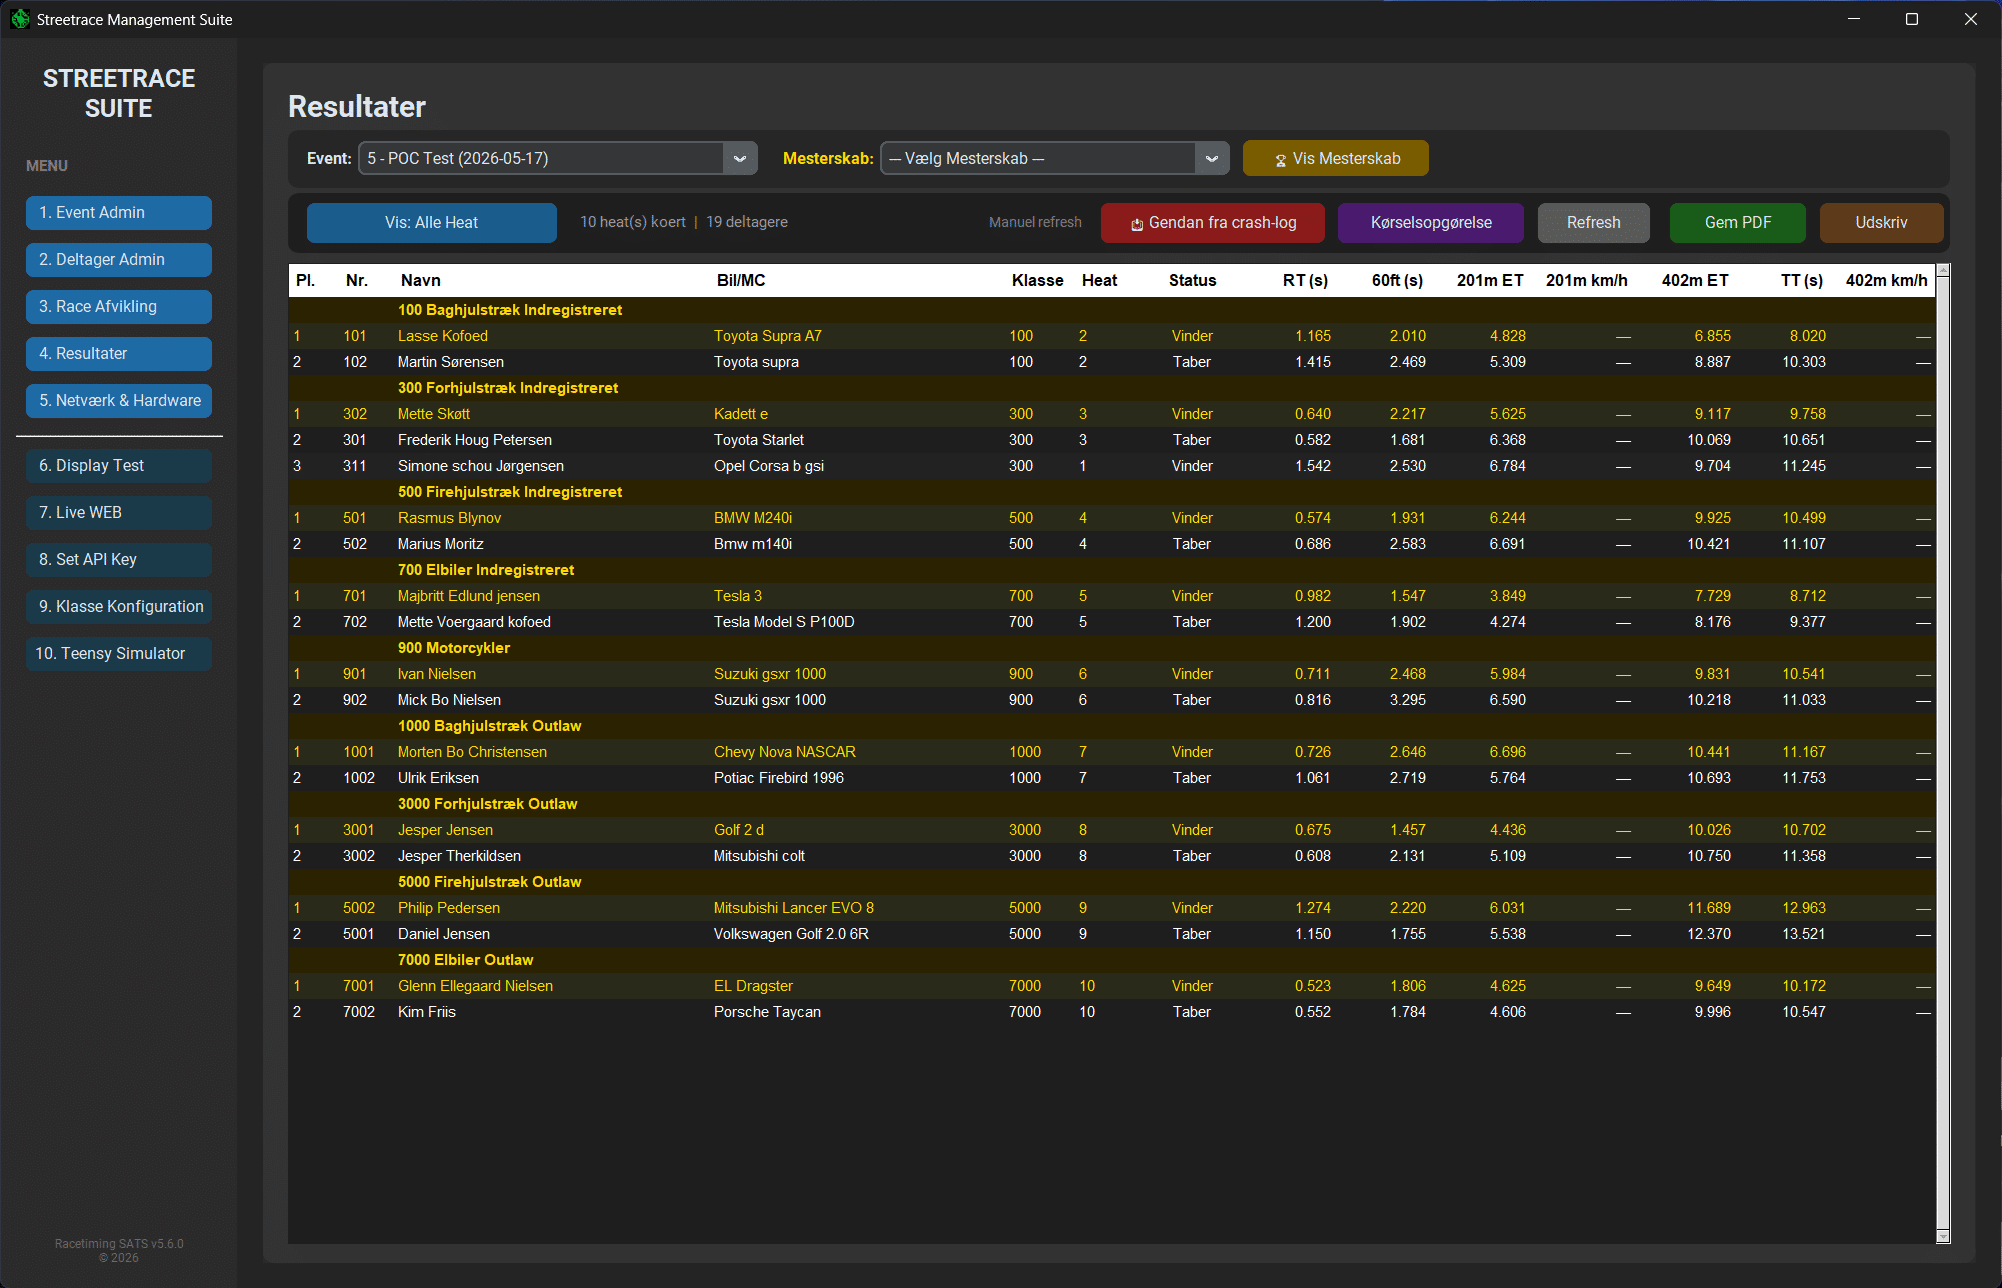Open 6. Display Test
The width and height of the screenshot is (2002, 1288).
(x=119, y=465)
